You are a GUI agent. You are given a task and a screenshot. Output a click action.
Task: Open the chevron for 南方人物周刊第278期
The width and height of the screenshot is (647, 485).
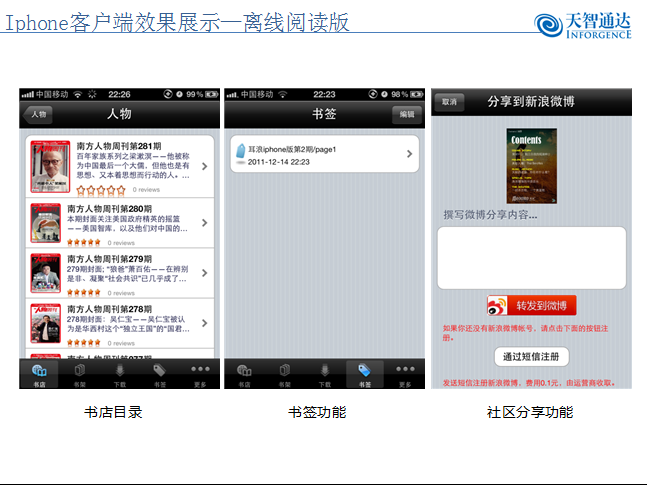(x=204, y=323)
